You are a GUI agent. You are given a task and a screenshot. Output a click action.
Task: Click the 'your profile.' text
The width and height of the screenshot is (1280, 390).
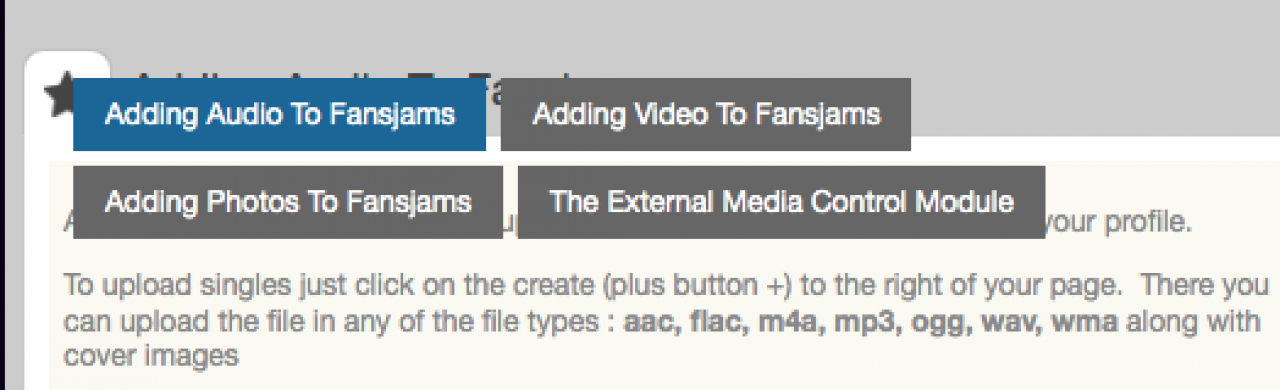tap(1117, 222)
